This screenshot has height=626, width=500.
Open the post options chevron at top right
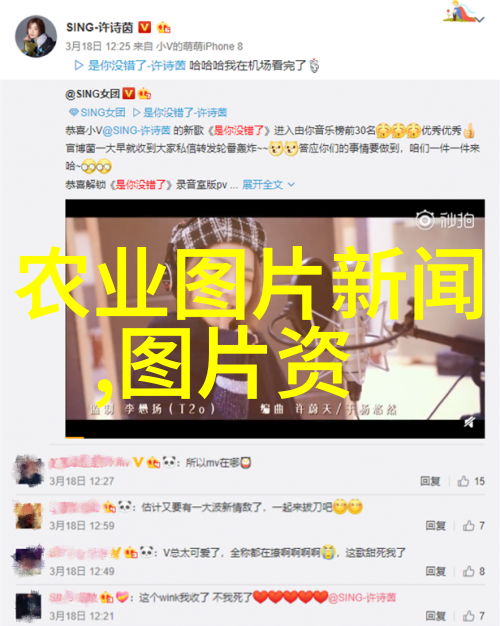point(480,19)
